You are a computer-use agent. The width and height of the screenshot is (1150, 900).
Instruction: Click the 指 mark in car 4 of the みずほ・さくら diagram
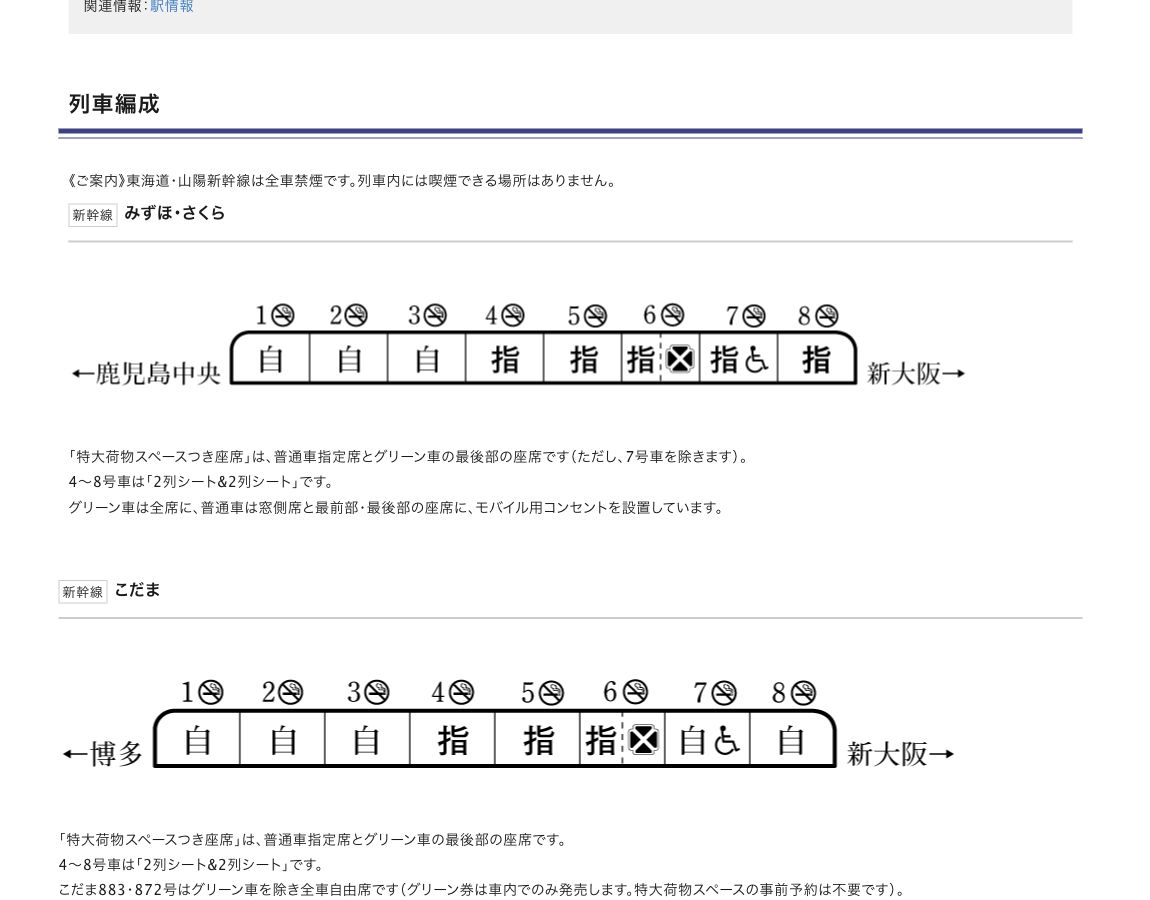[505, 359]
